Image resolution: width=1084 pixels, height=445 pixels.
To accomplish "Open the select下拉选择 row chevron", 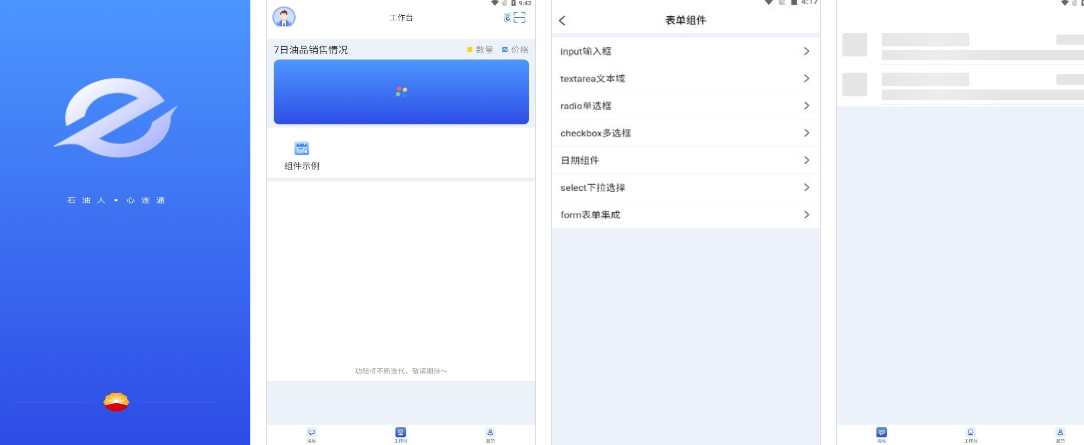I will click(x=806, y=187).
